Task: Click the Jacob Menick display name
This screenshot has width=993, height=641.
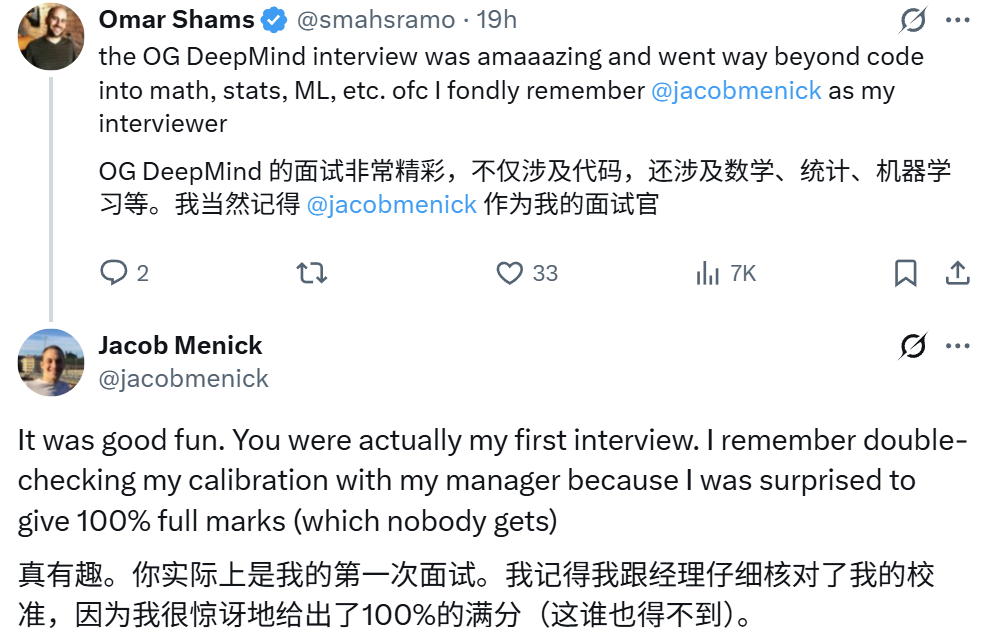Action: tap(180, 345)
